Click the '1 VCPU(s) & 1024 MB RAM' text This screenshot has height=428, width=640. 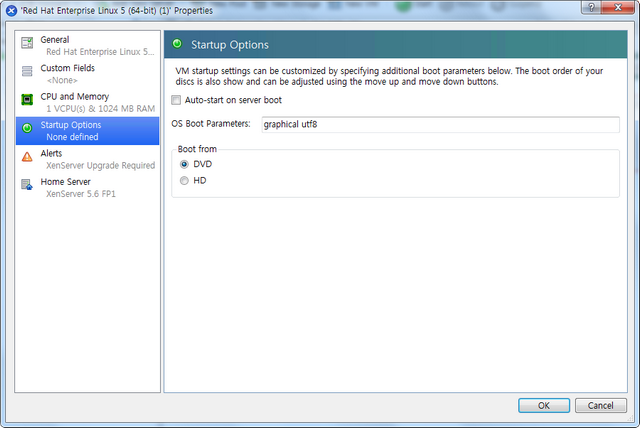click(100, 109)
